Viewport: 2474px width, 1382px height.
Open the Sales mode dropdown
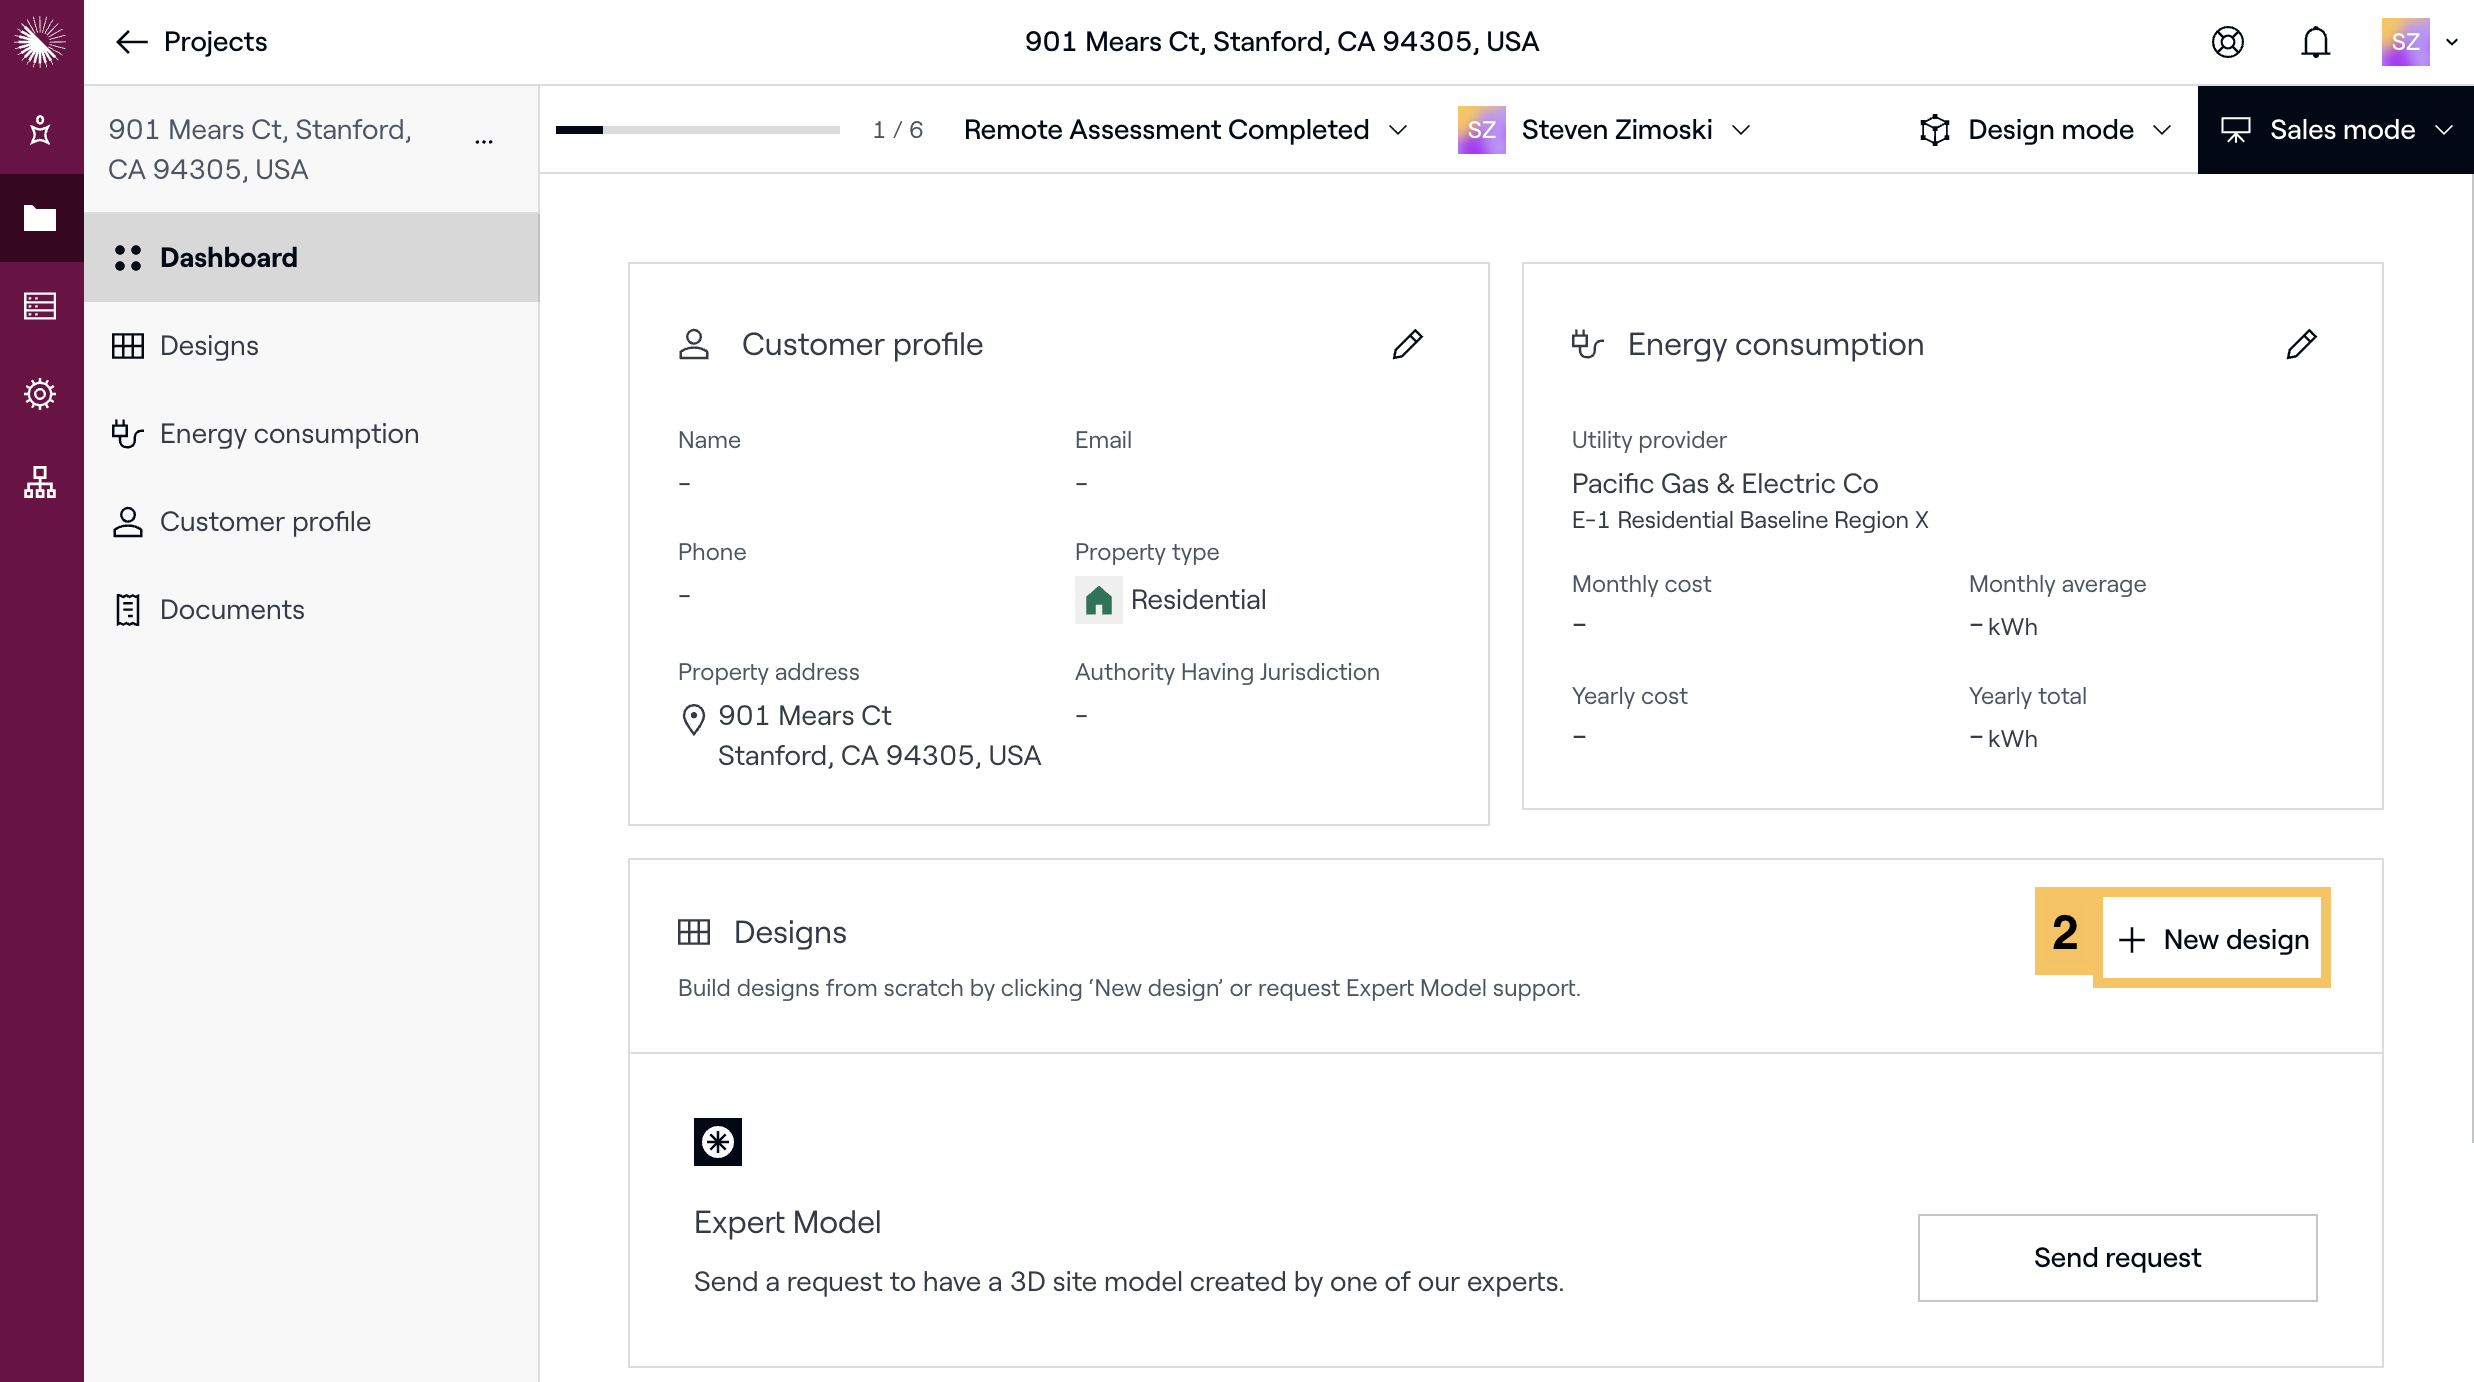pyautogui.click(x=2336, y=130)
